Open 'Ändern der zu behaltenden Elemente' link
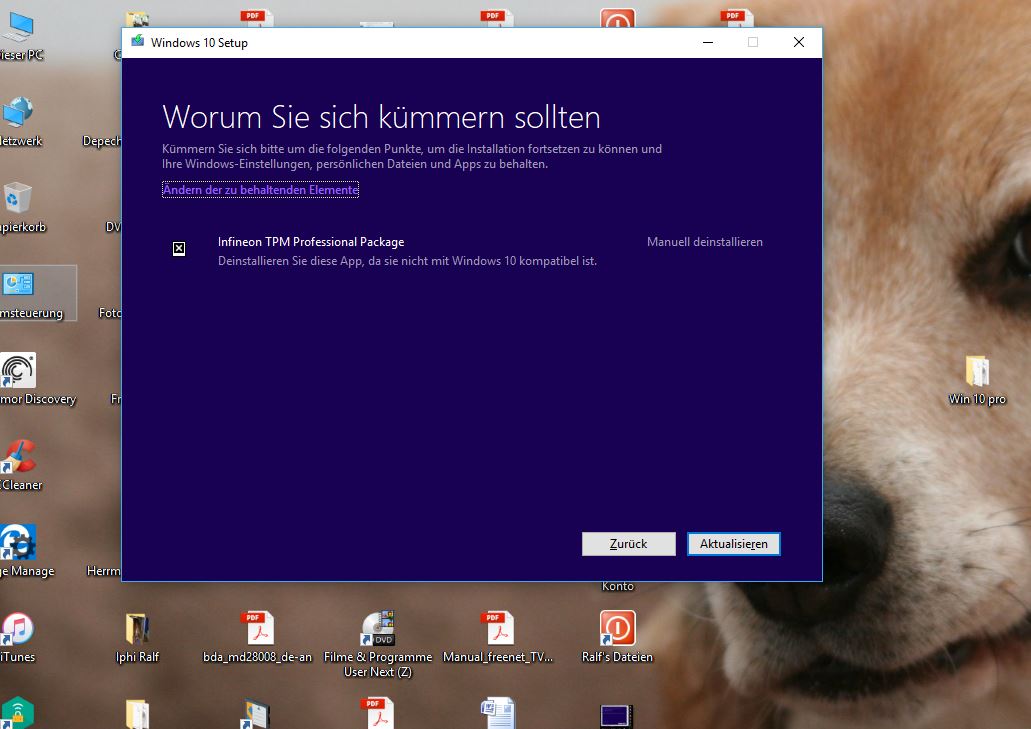1031x729 pixels. click(x=260, y=190)
